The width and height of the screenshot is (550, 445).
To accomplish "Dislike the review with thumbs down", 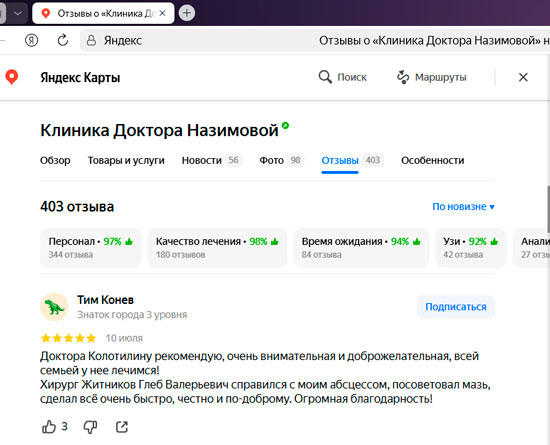I will (90, 427).
